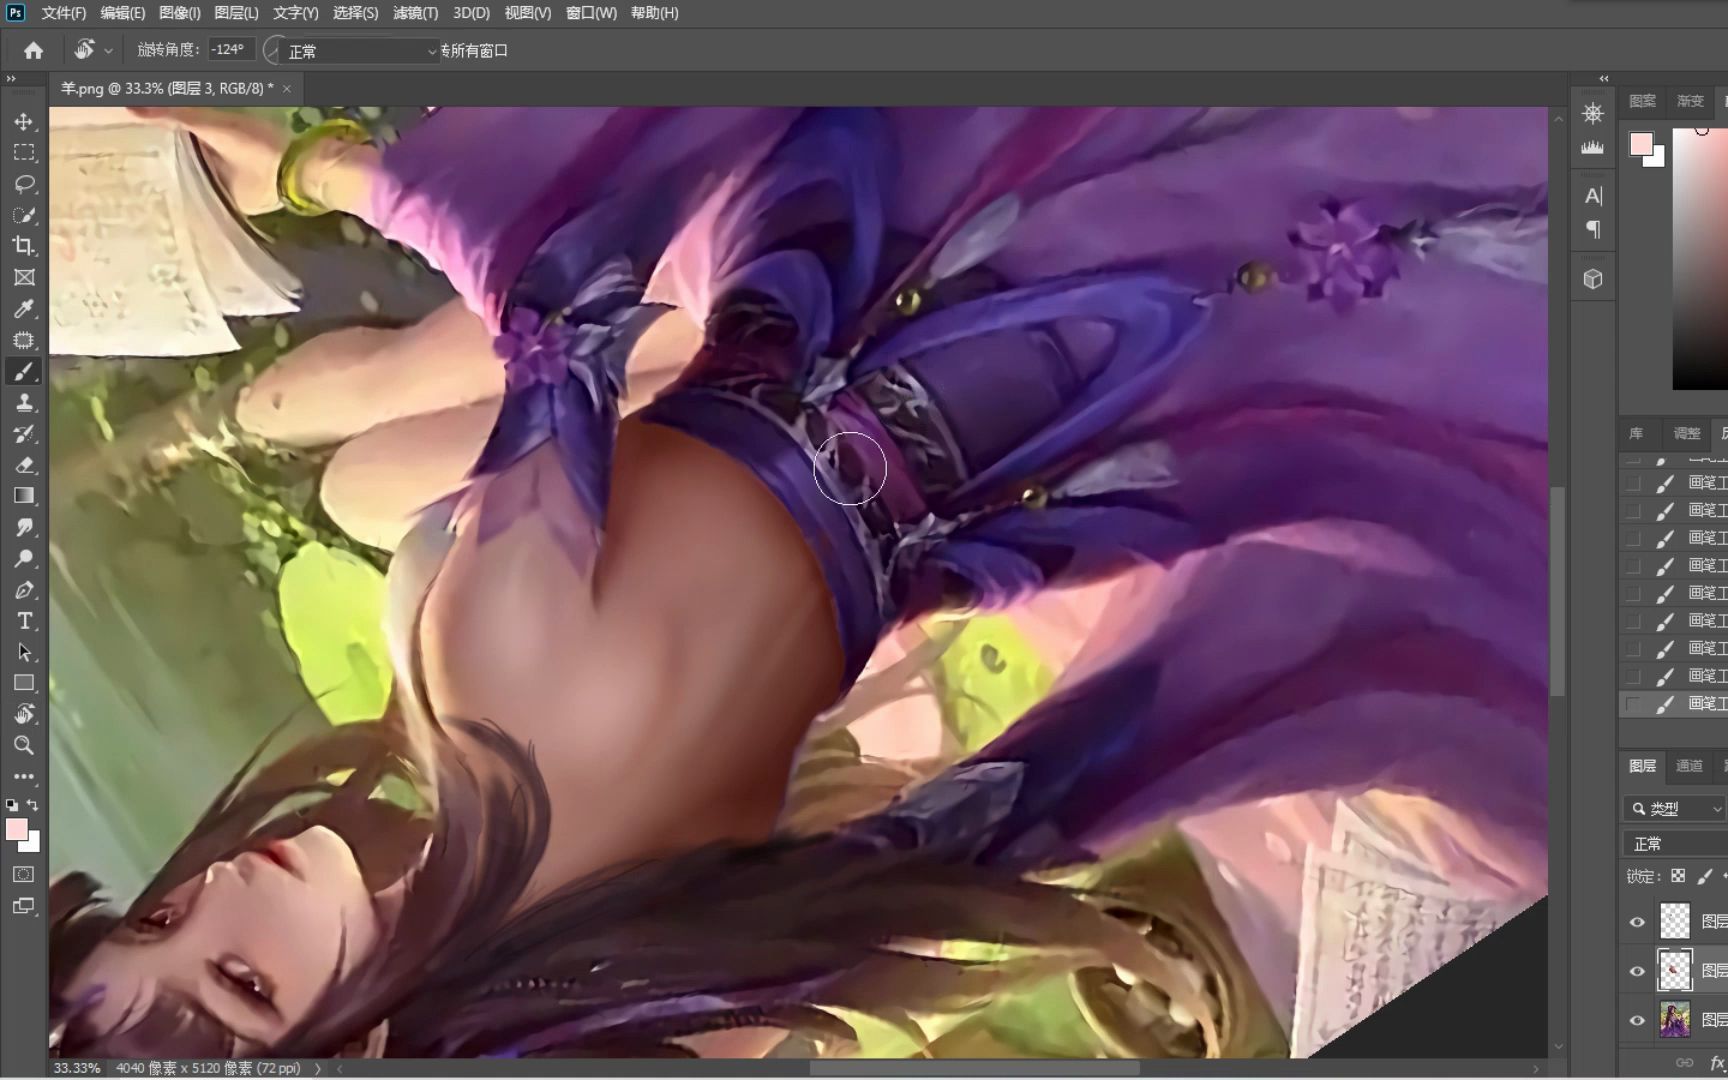Open the 图层(L) menu
Screen dimensions: 1728x1080
[x=236, y=13]
